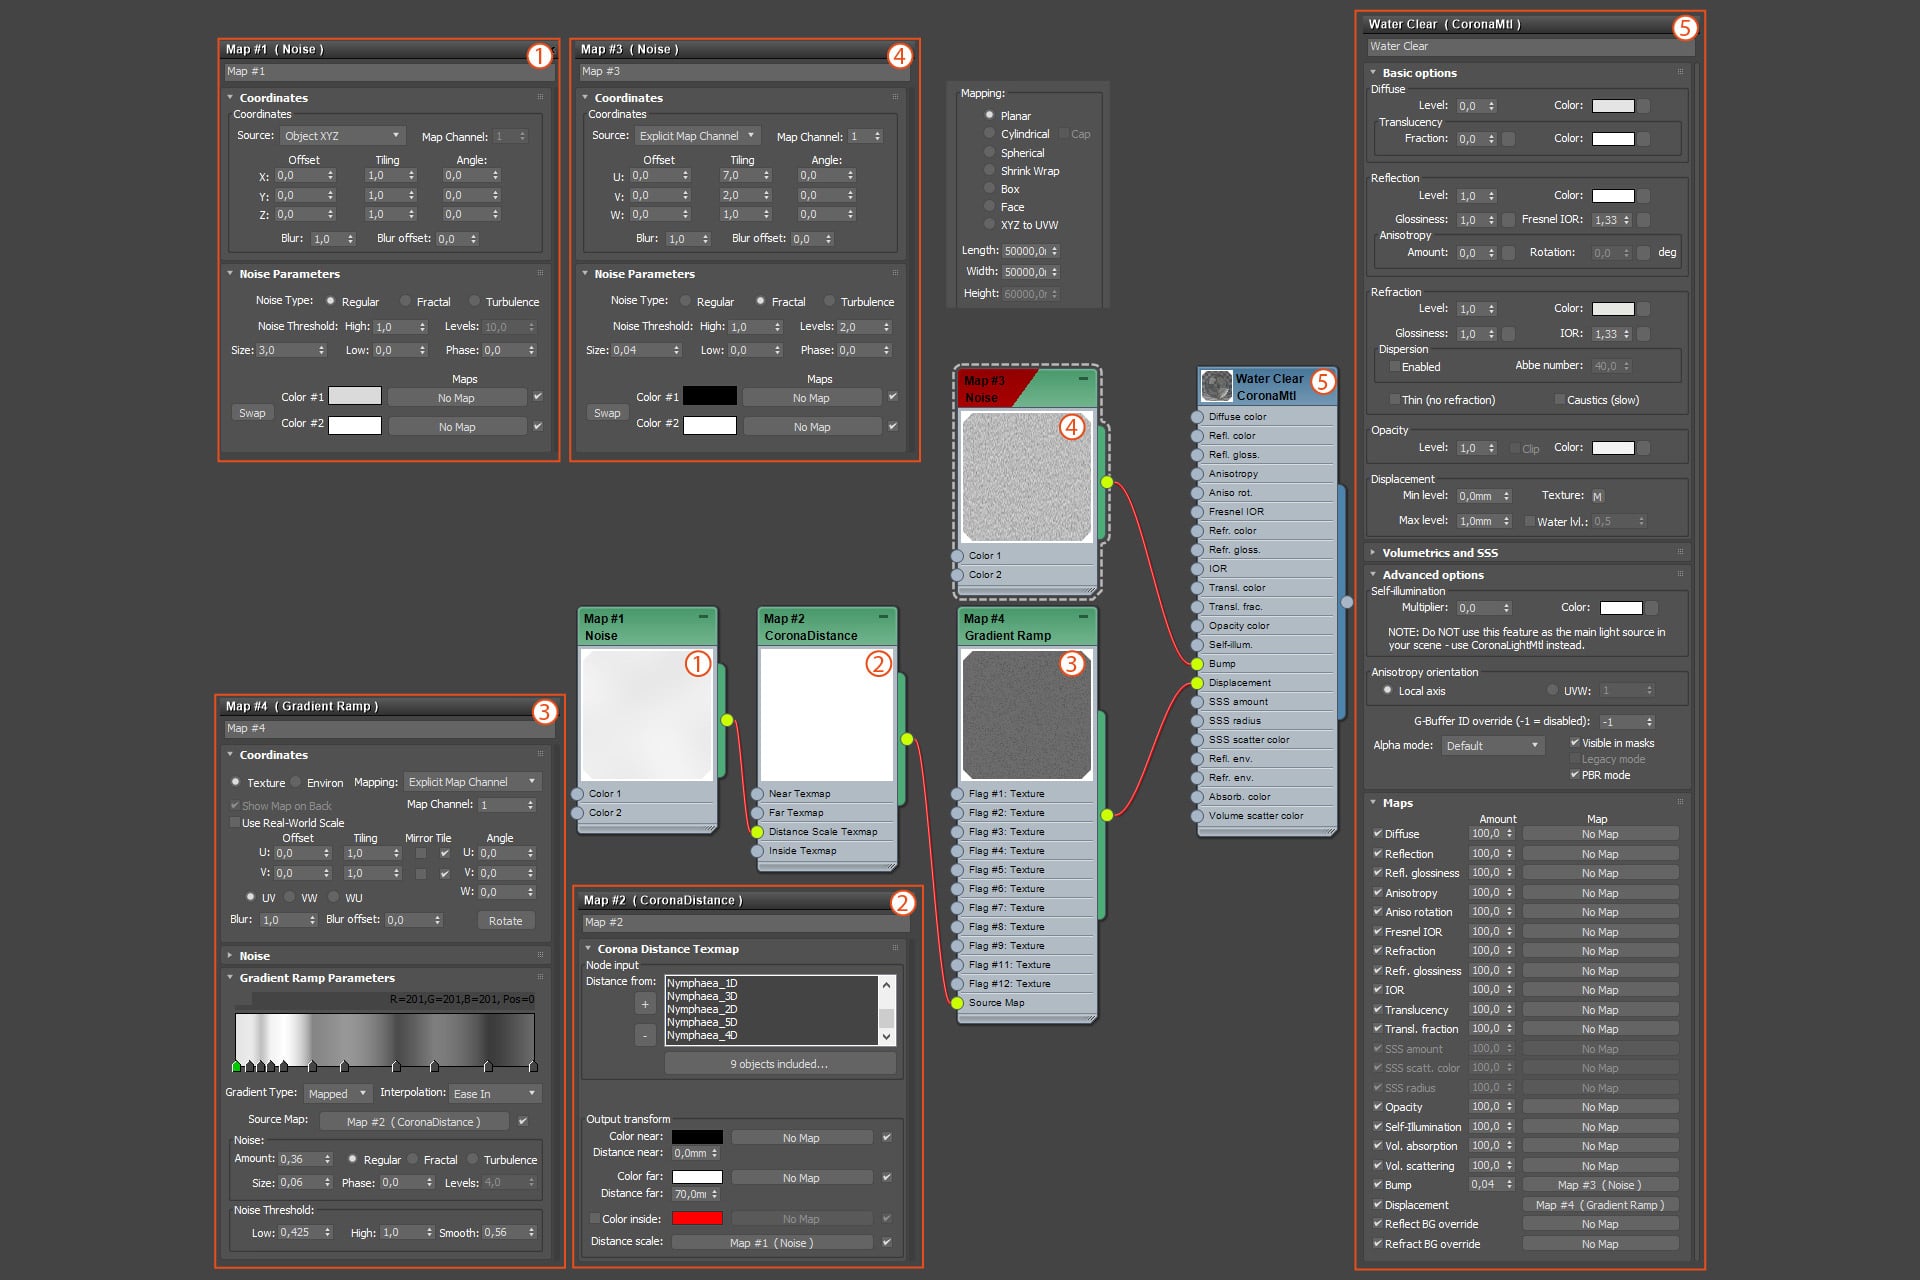Select Regular noise type in Map #1
1920x1280 pixels.
(330, 301)
